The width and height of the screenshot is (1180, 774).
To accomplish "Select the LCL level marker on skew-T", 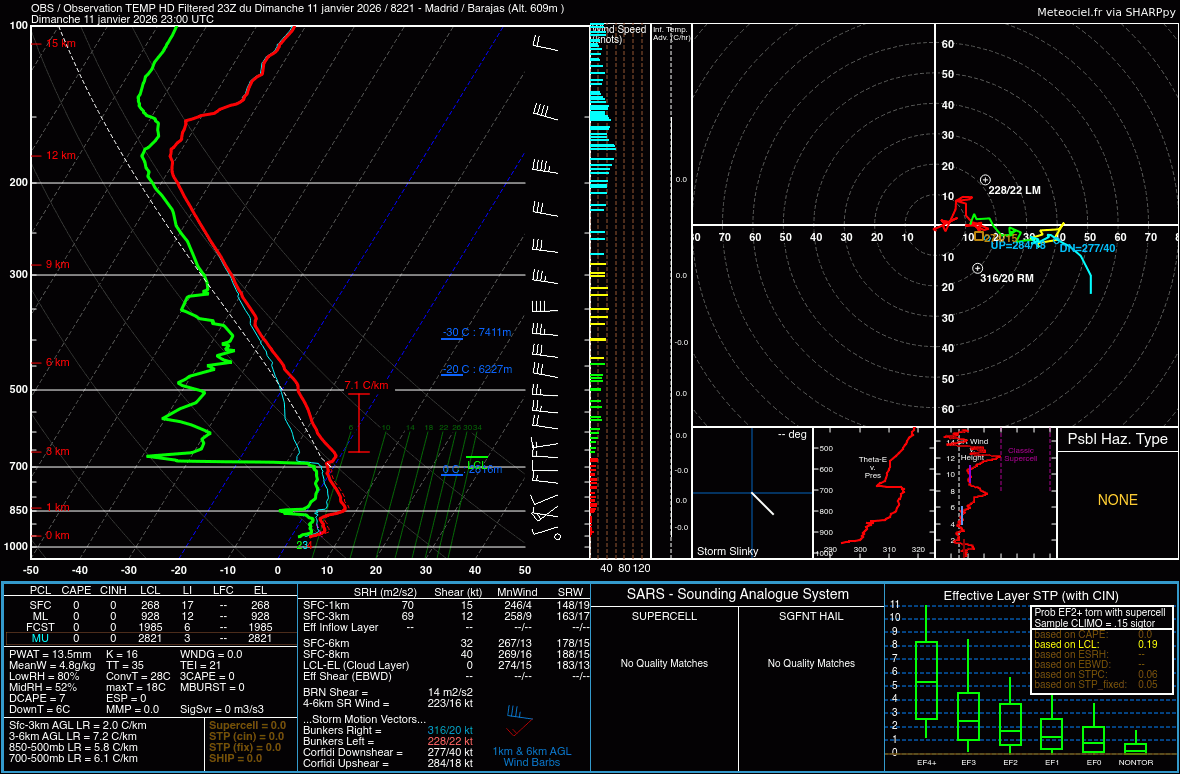I will point(477,464).
